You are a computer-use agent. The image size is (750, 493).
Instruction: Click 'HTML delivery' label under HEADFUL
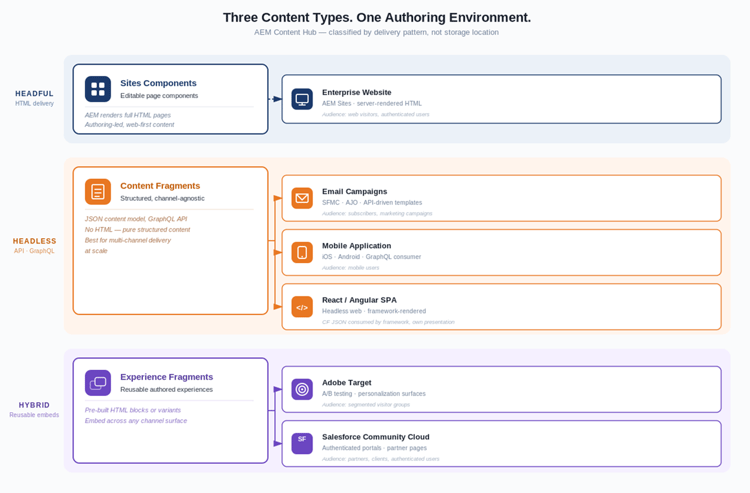coord(34,104)
